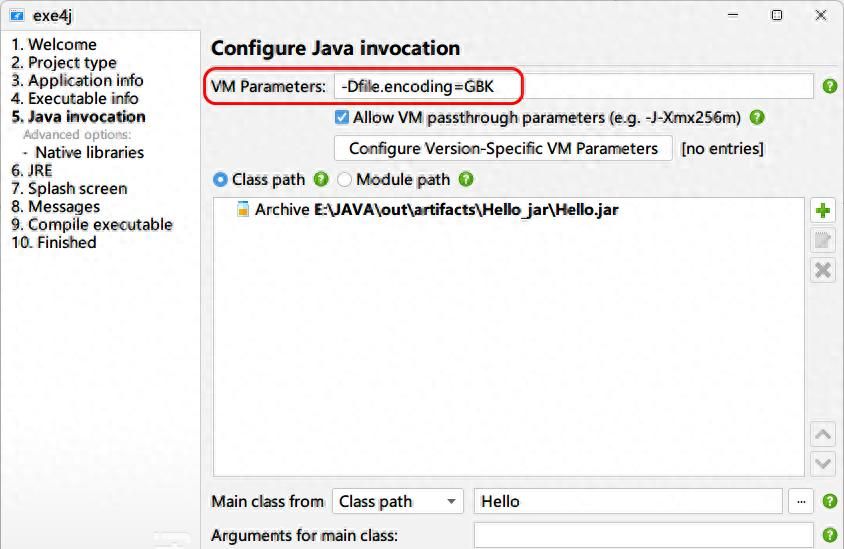The width and height of the screenshot is (844, 549).
Task: Click the ellipsis browse main class button
Action: [x=800, y=502]
